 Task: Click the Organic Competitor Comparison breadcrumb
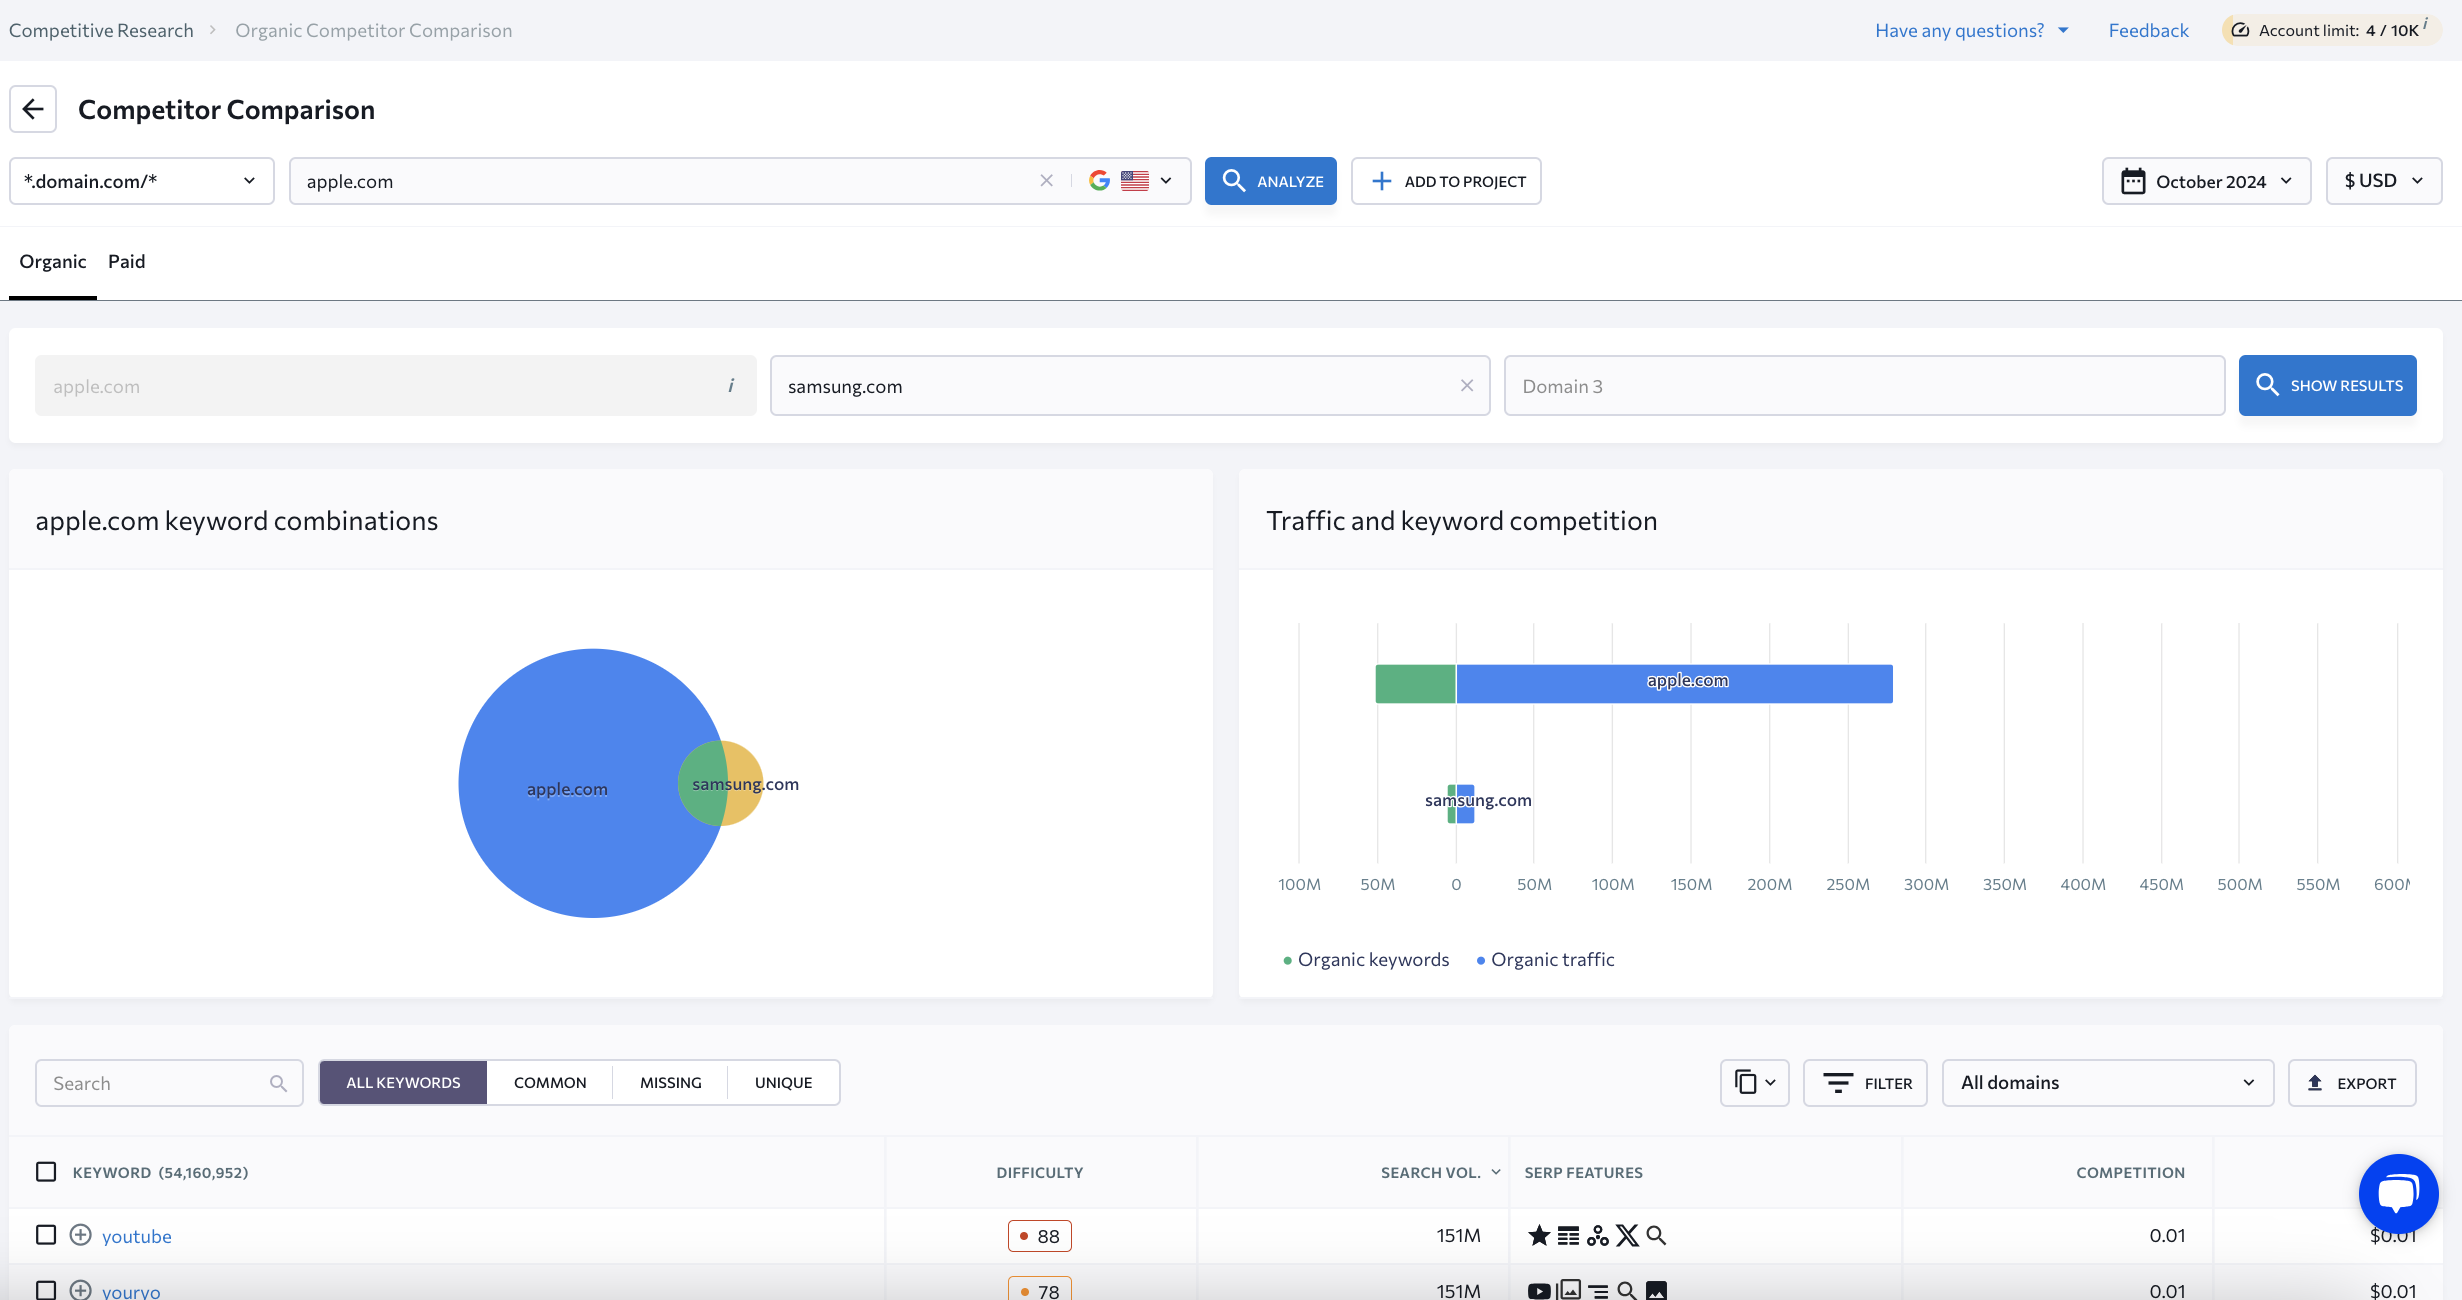373,30
